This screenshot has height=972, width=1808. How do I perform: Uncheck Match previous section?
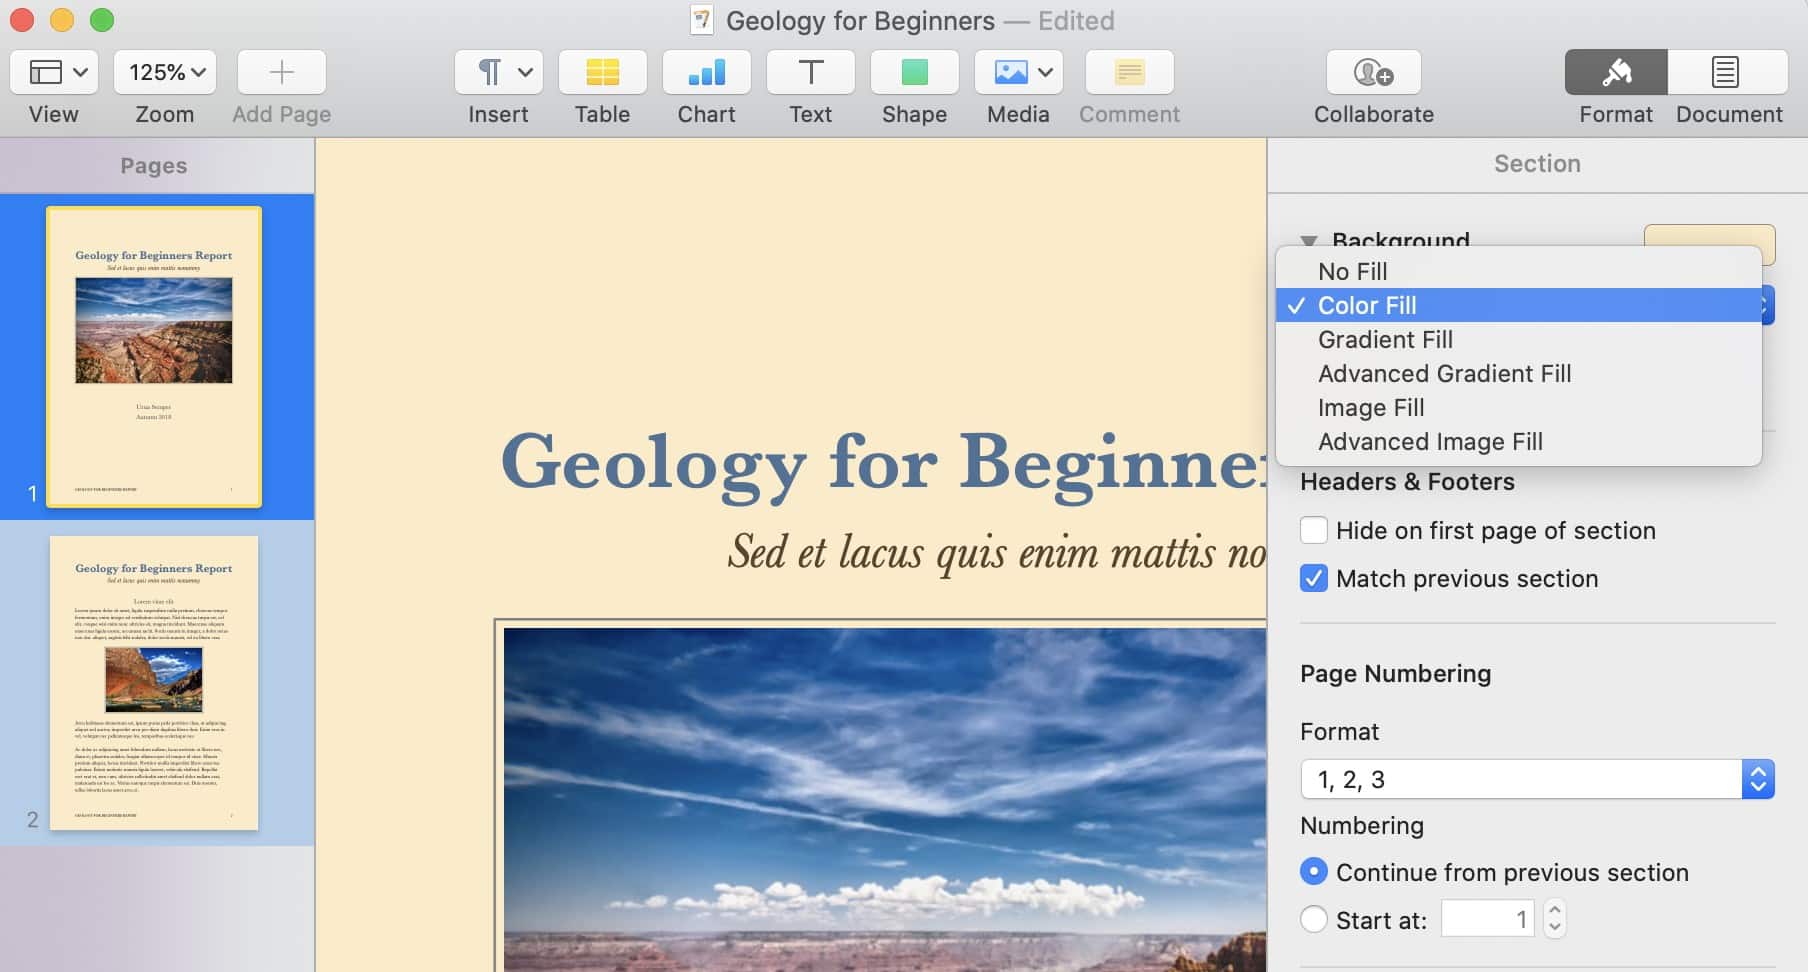1314,578
